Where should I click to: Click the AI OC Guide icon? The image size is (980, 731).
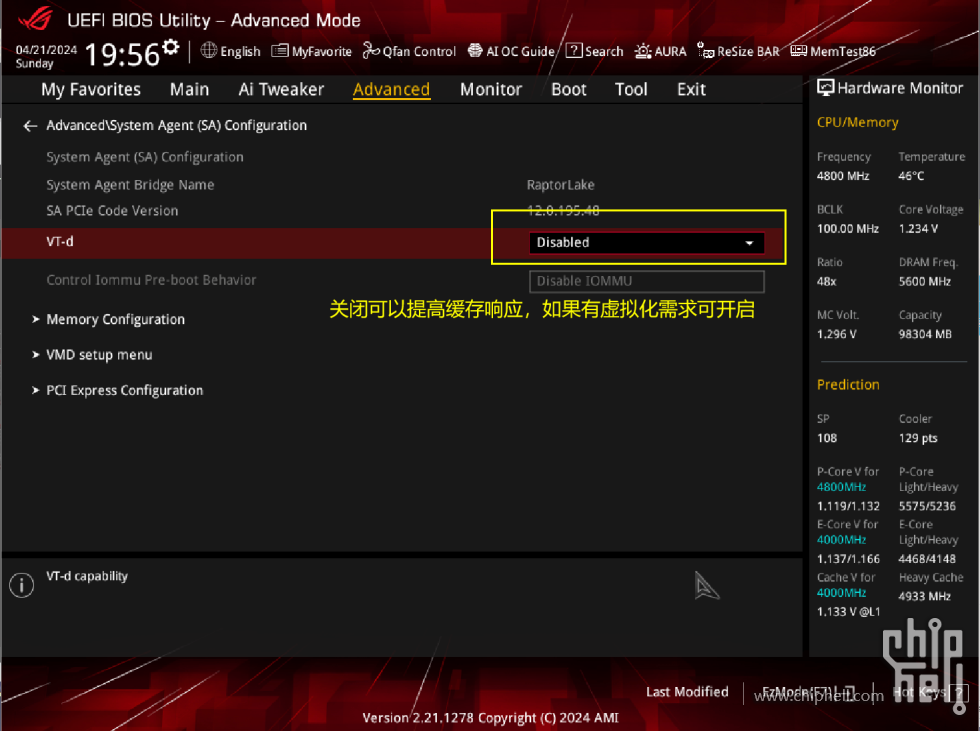coord(475,51)
